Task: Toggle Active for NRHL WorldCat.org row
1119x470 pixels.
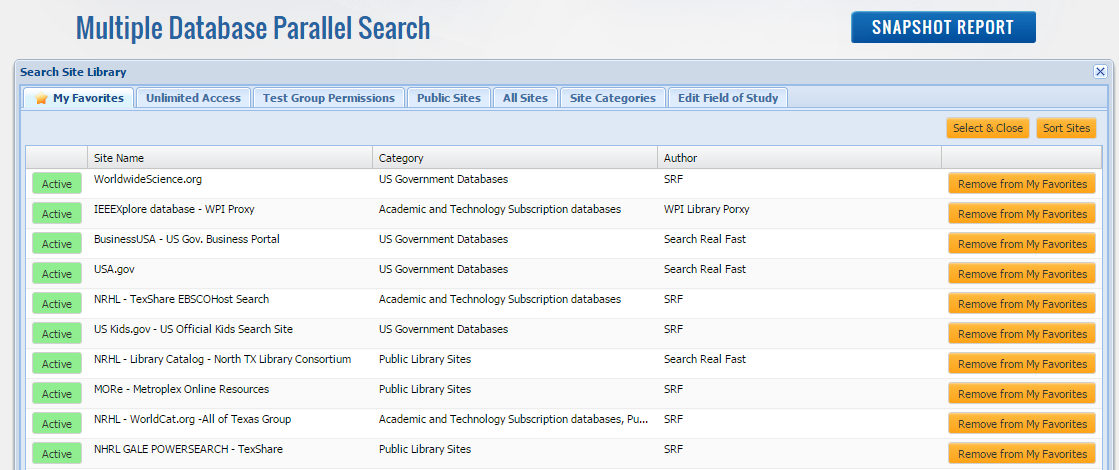Action: (x=57, y=424)
